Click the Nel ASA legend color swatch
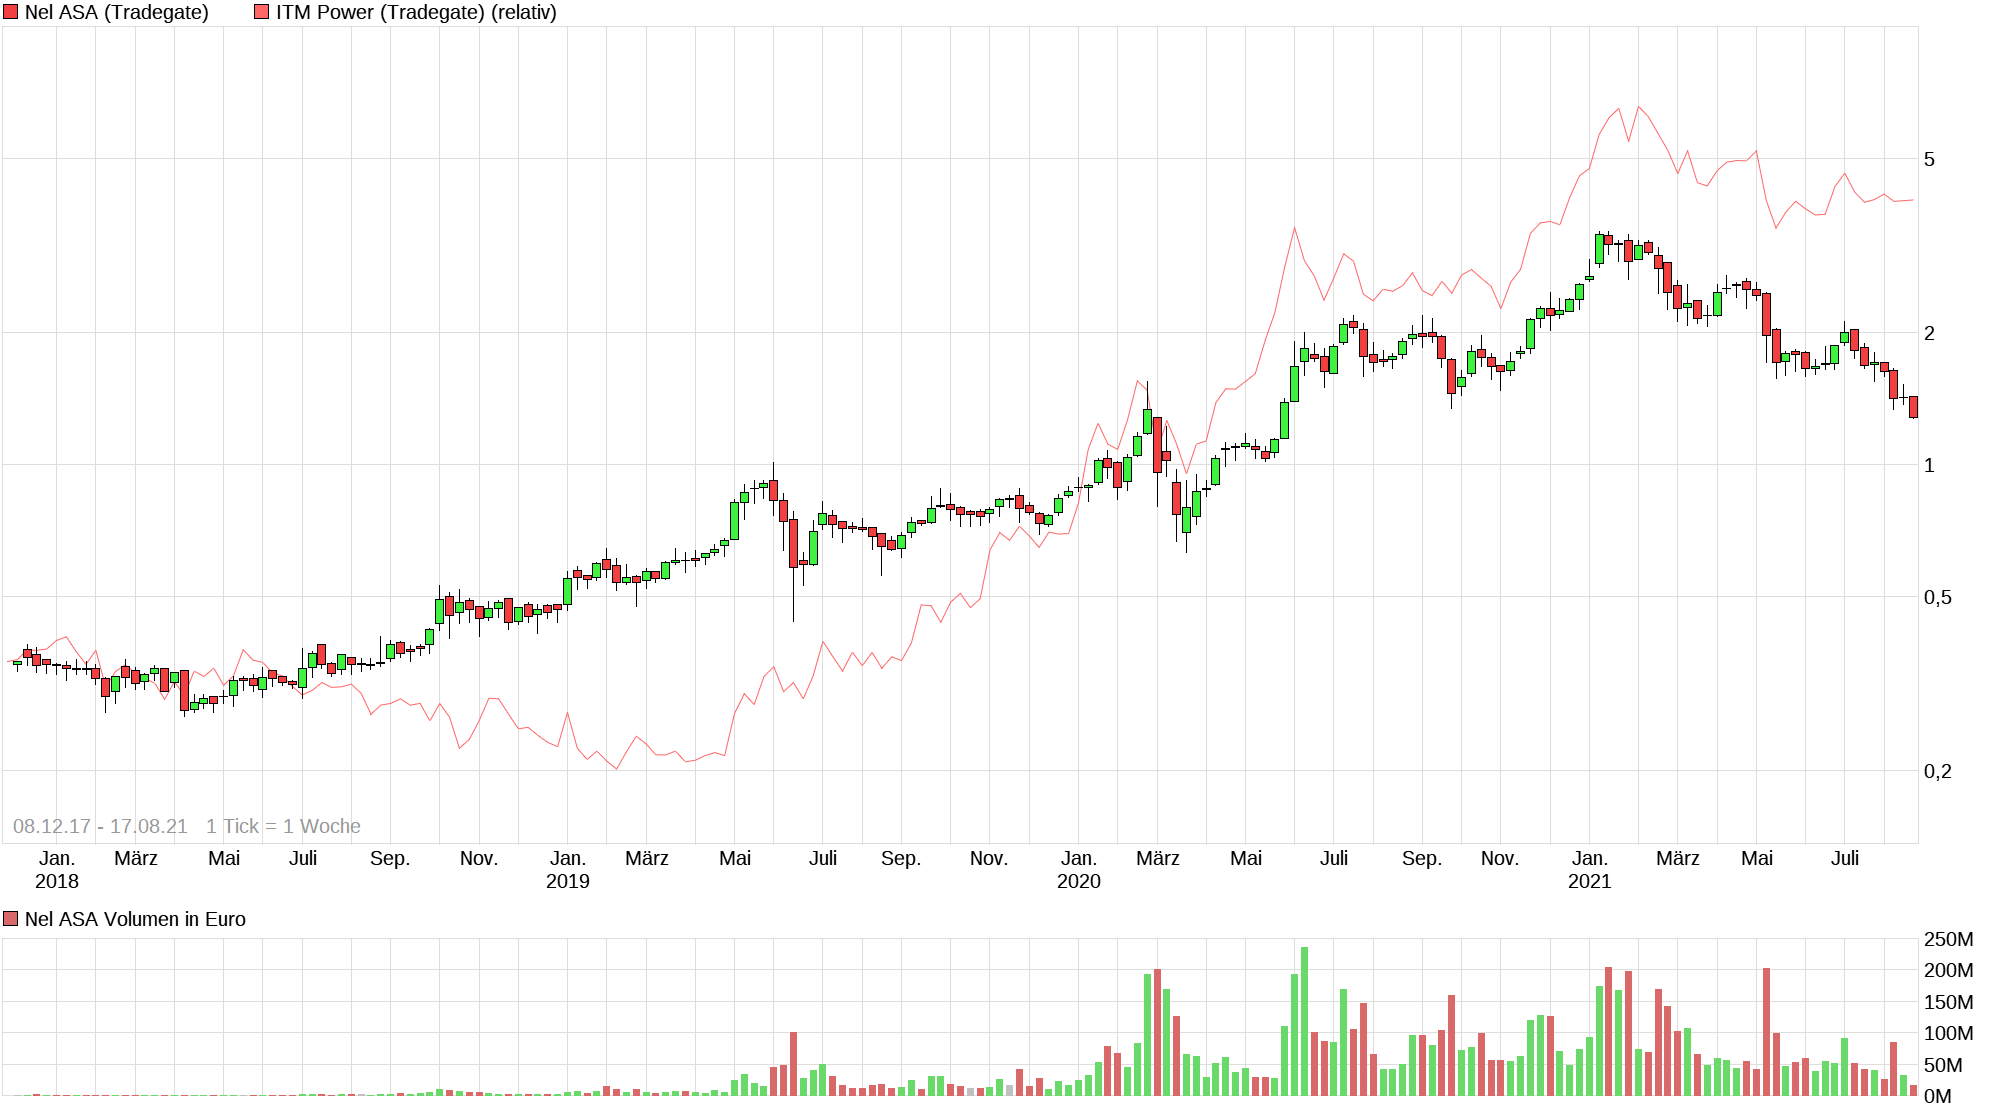The width and height of the screenshot is (1997, 1117). [x=11, y=12]
